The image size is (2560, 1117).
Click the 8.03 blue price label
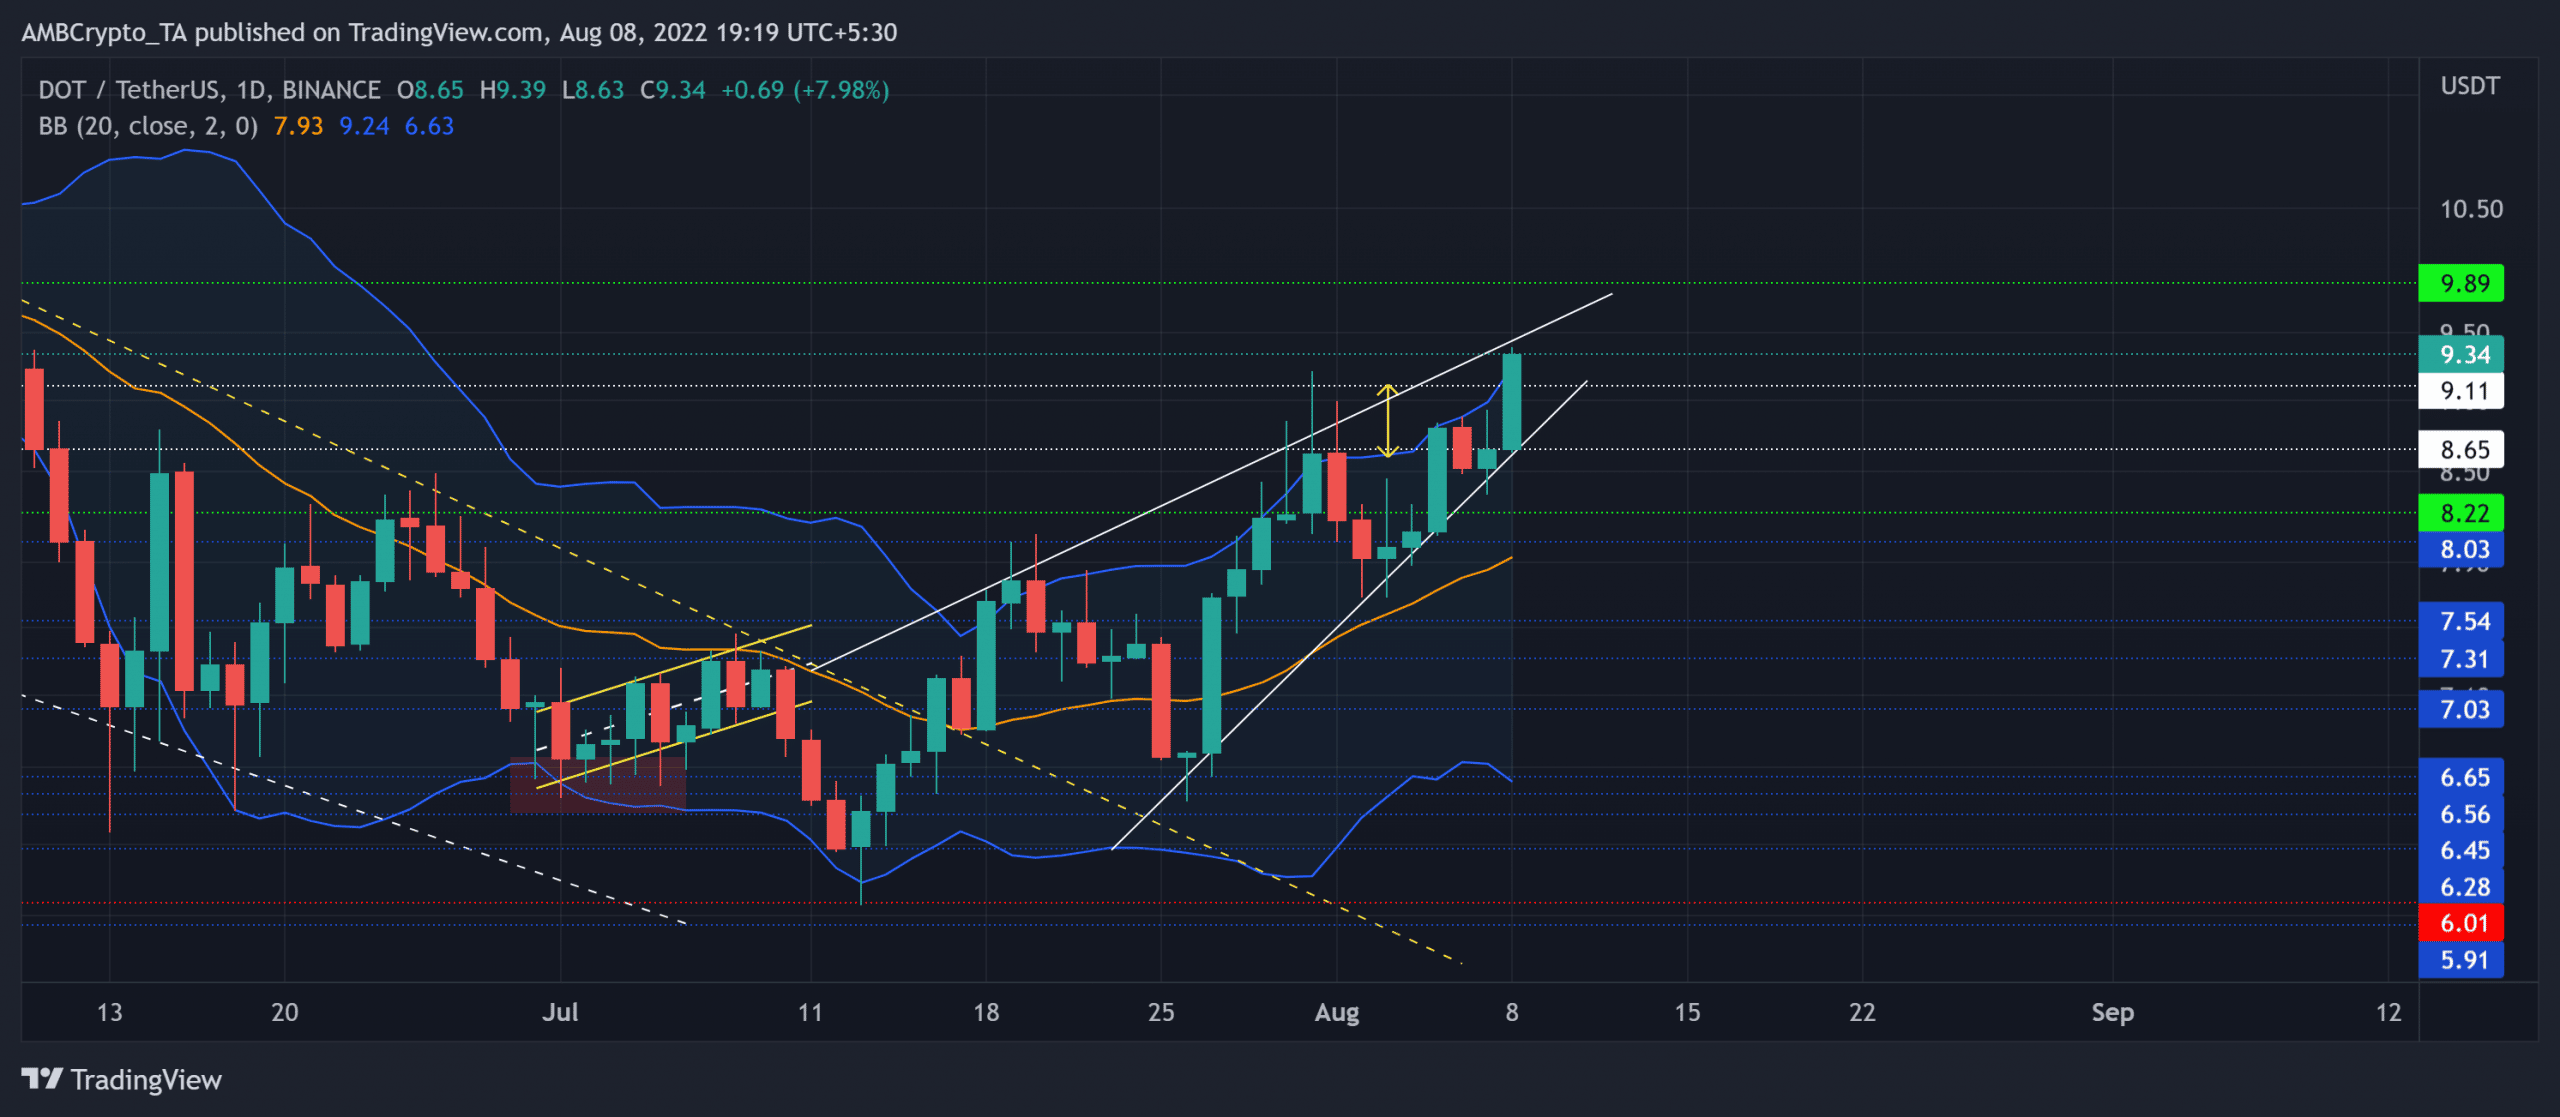click(x=2461, y=549)
